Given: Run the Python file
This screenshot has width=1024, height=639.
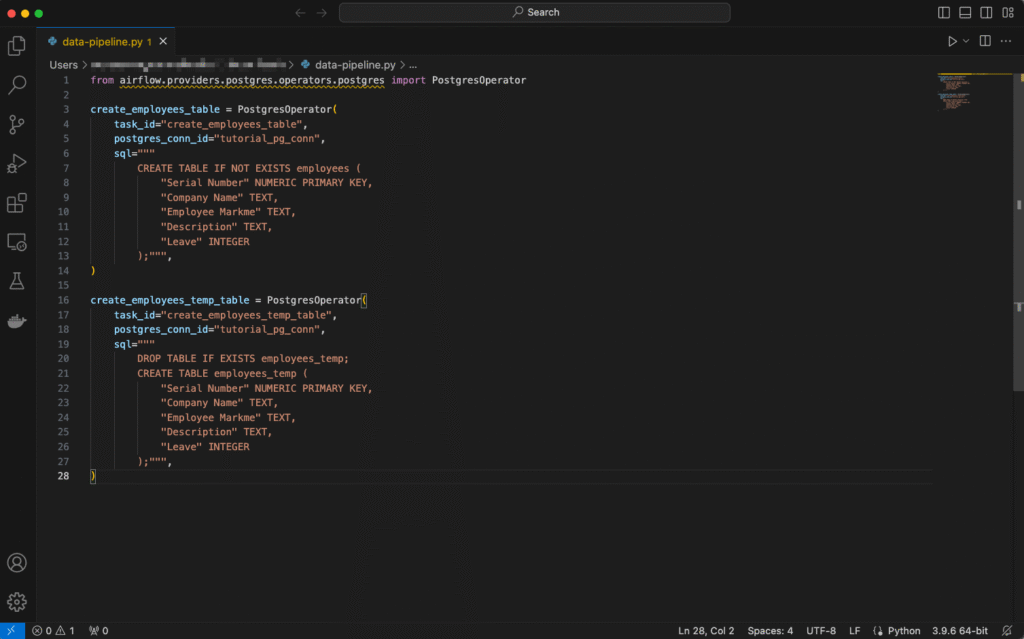Looking at the screenshot, I should pyautogui.click(x=952, y=41).
